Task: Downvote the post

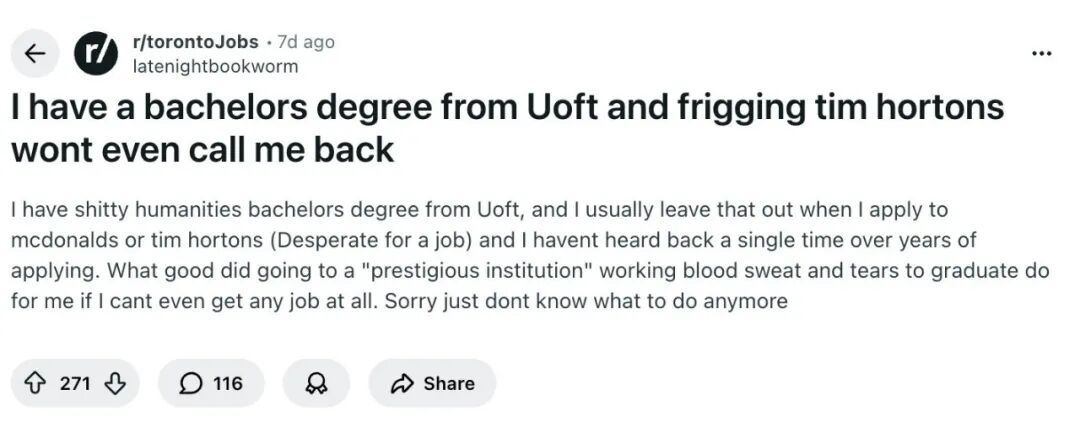Action: coord(115,383)
